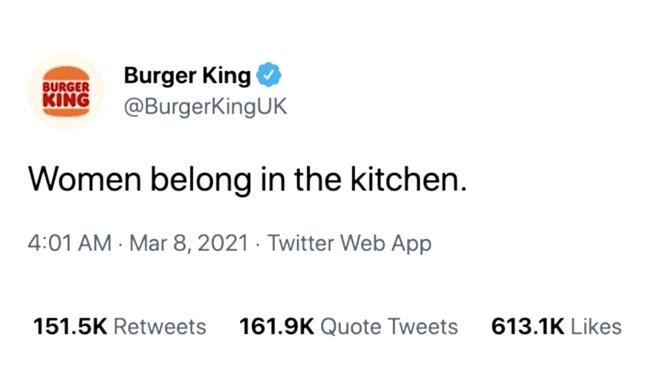Click the 151.5K retweet count number
This screenshot has height=366, width=650.
pos(70,327)
